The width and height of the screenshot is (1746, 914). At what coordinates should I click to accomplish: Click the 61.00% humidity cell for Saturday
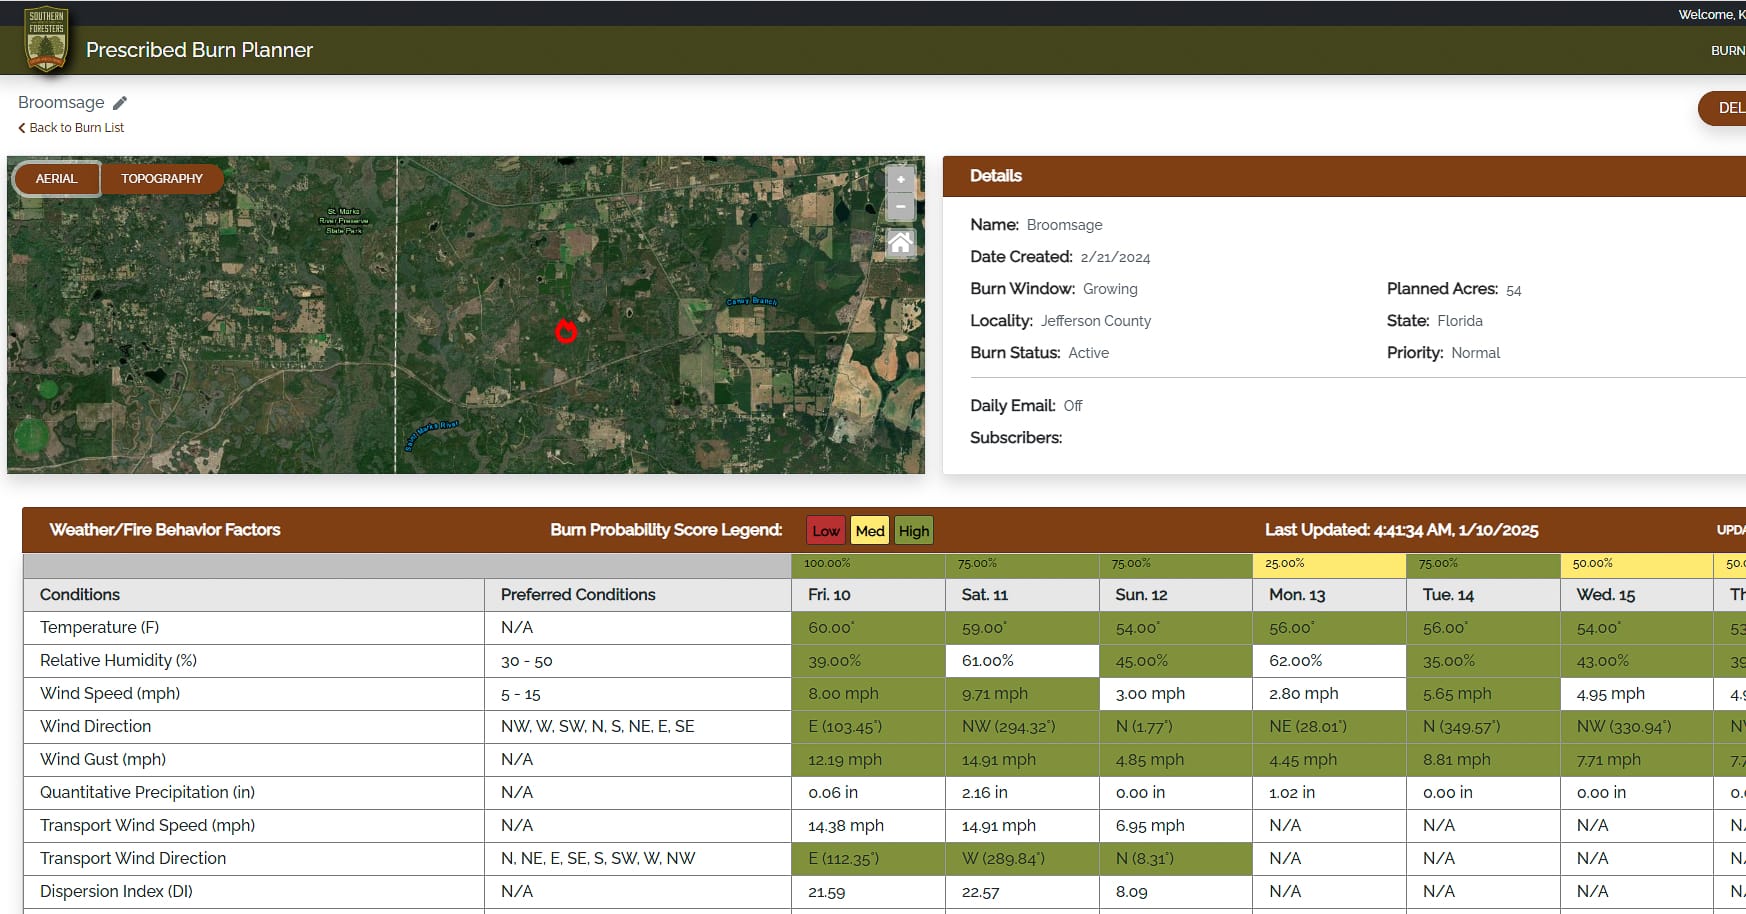click(x=1022, y=661)
